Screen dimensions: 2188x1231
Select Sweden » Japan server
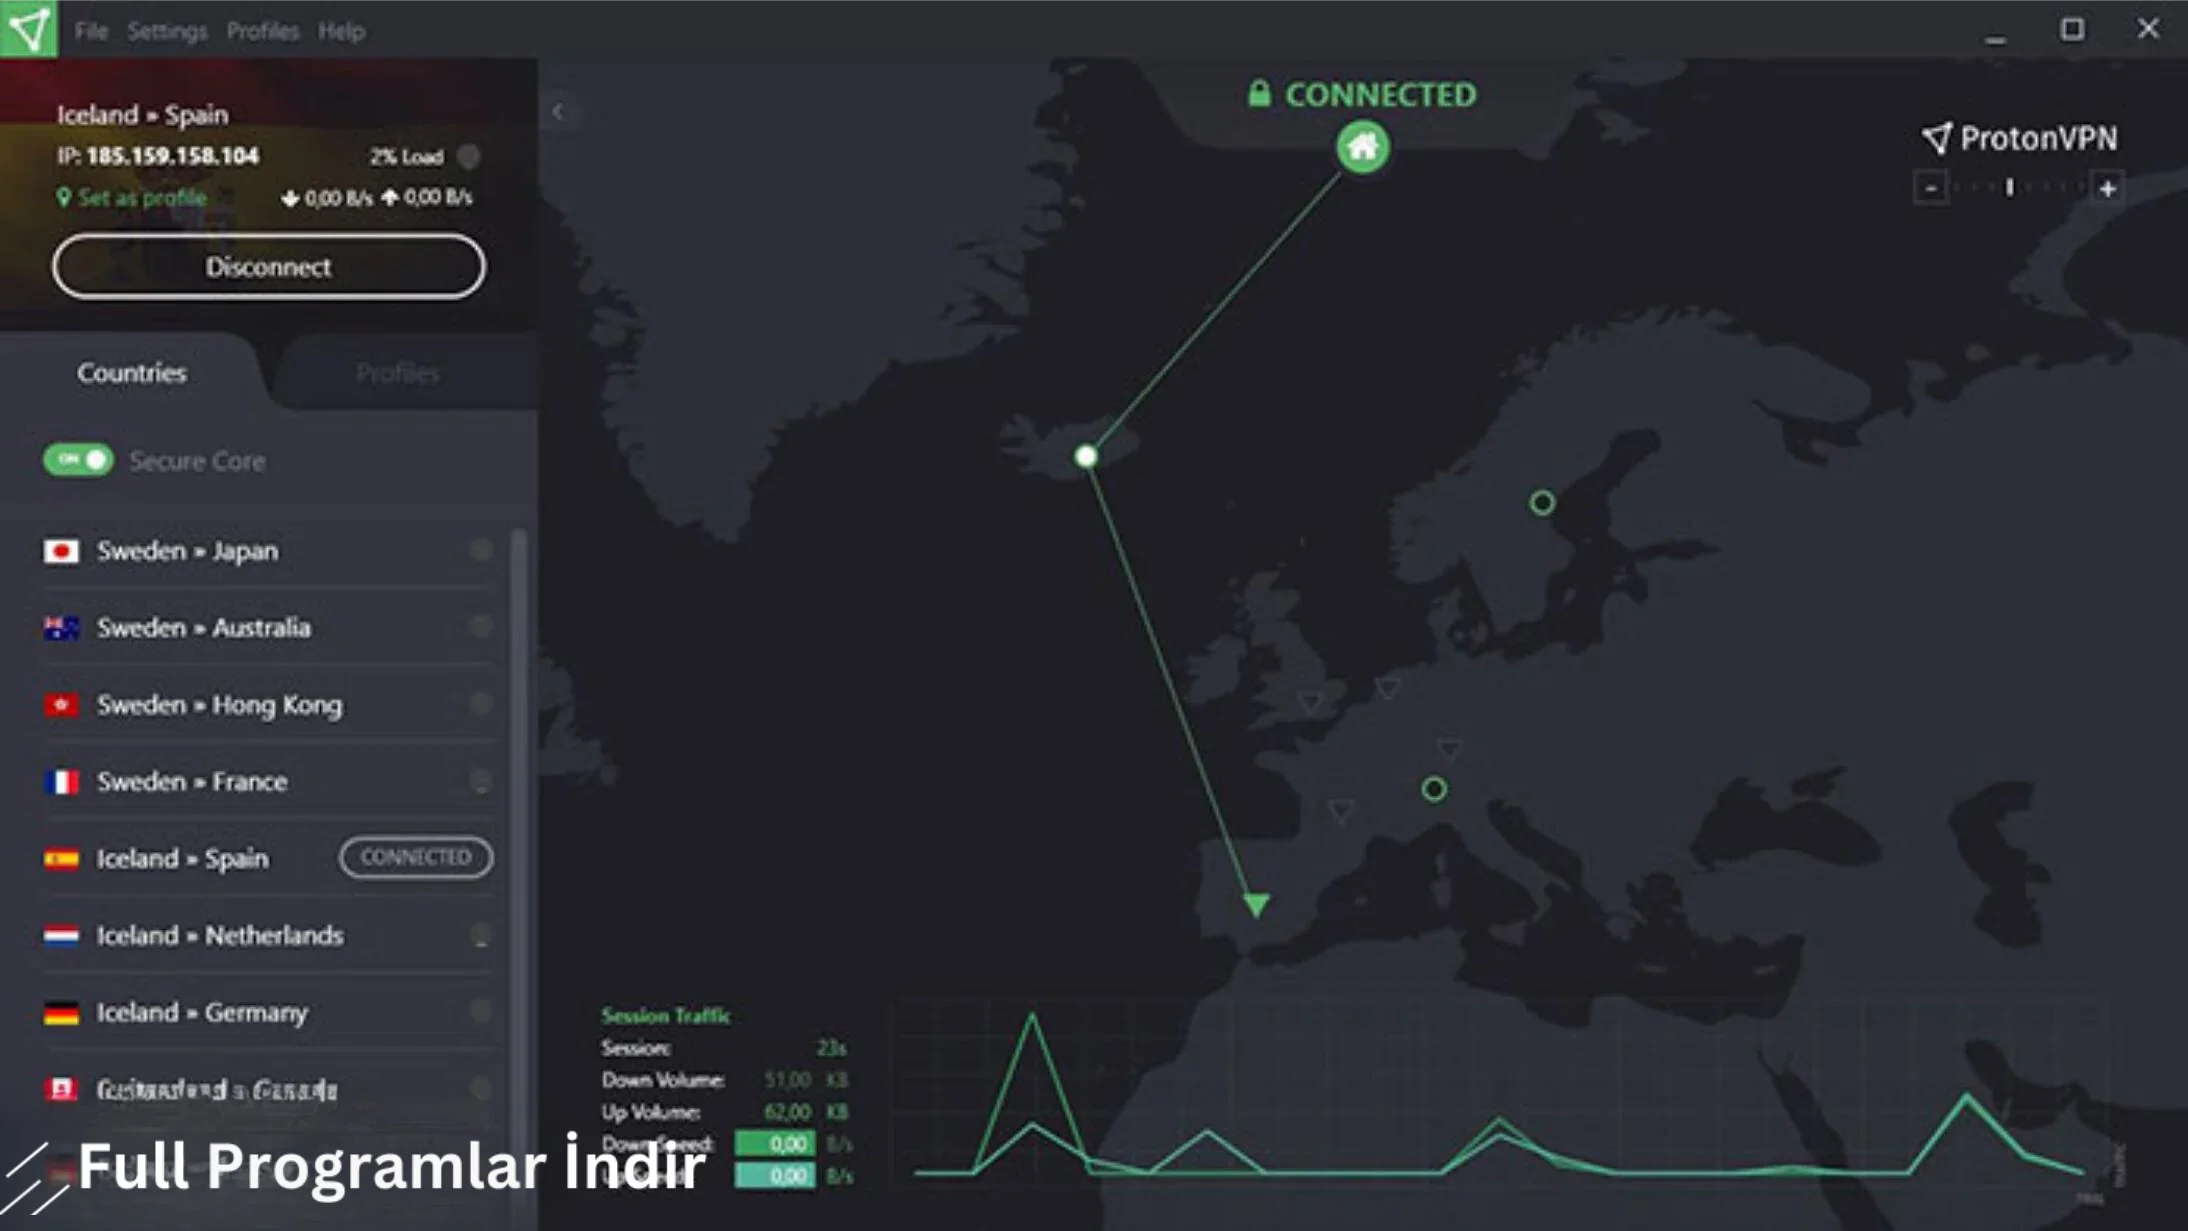click(270, 550)
